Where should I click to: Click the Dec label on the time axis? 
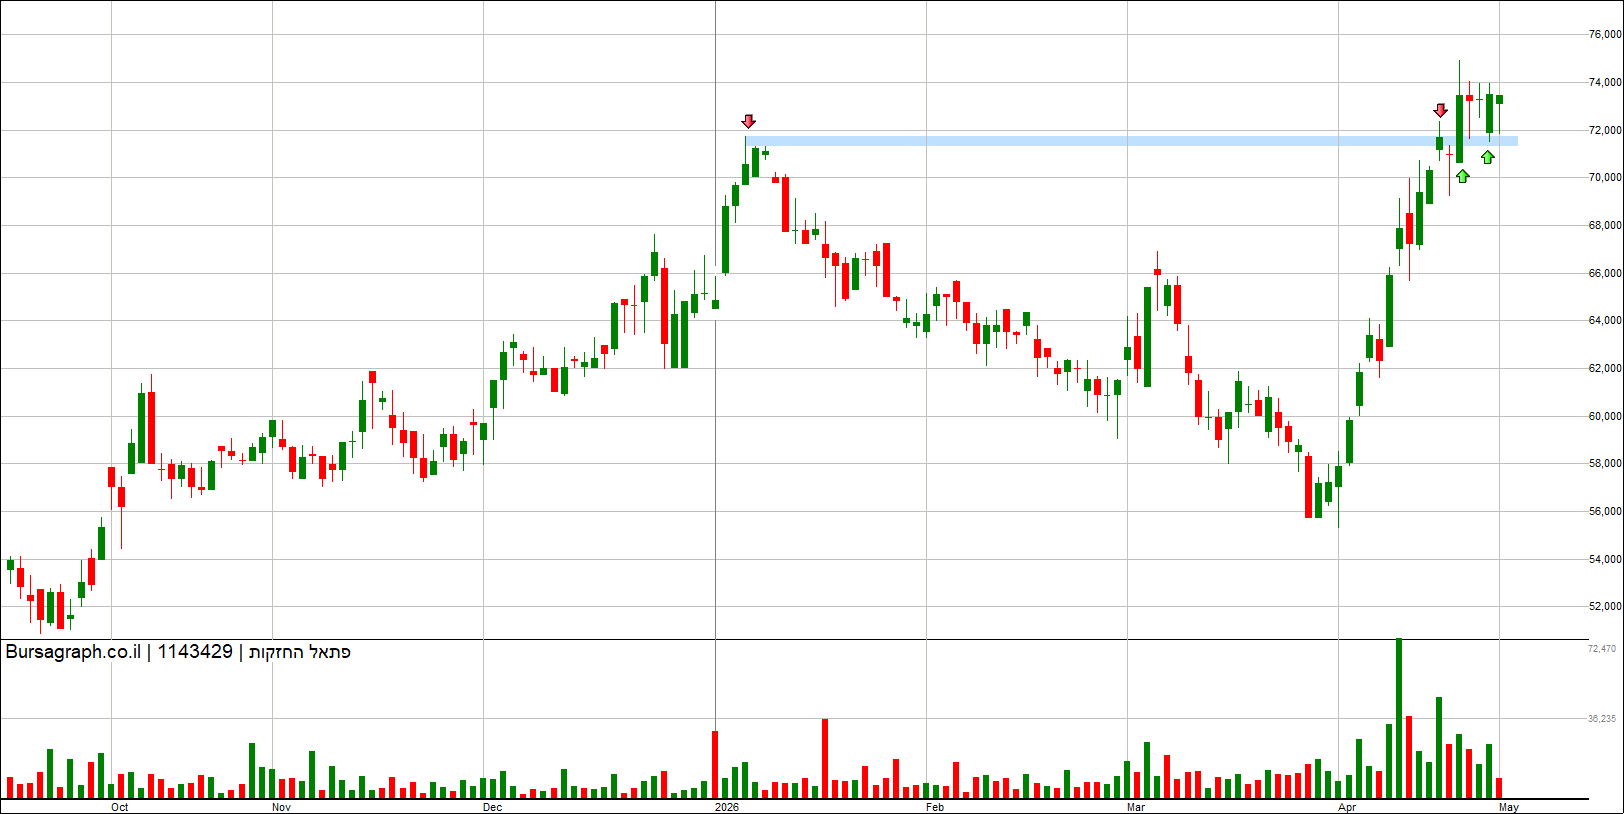click(493, 807)
